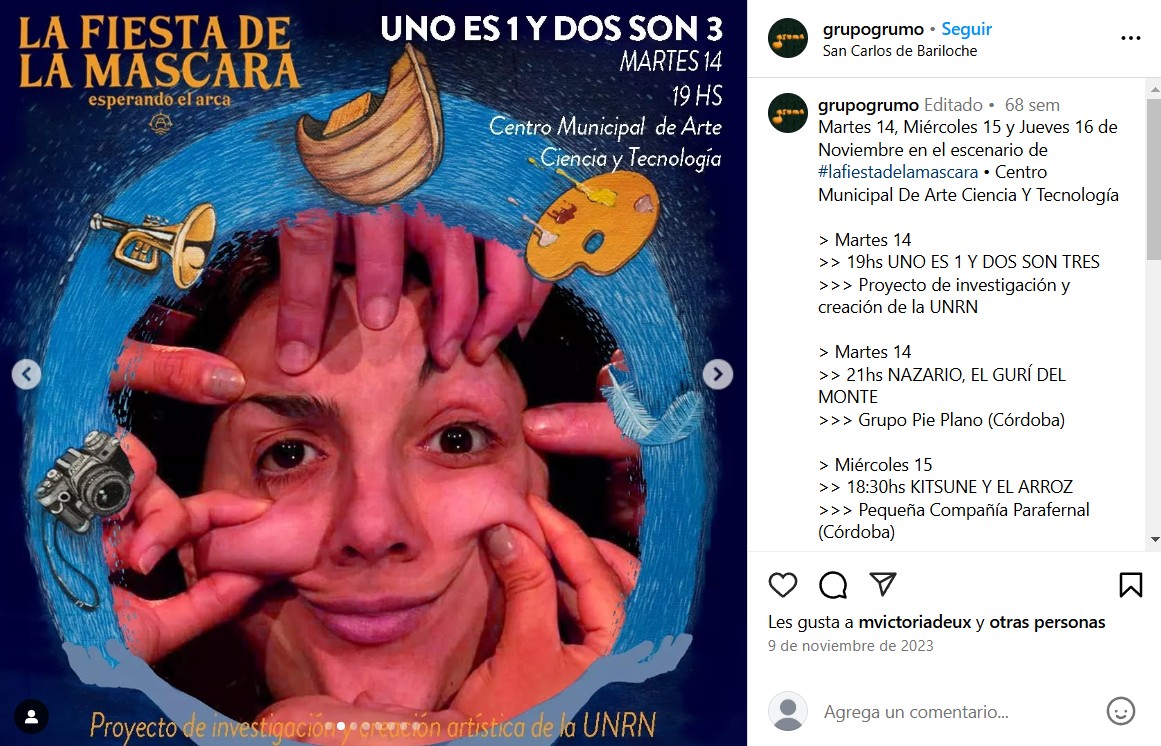The width and height of the screenshot is (1161, 746).
Task: Click grupogrumo profile picture in header
Action: point(788,38)
